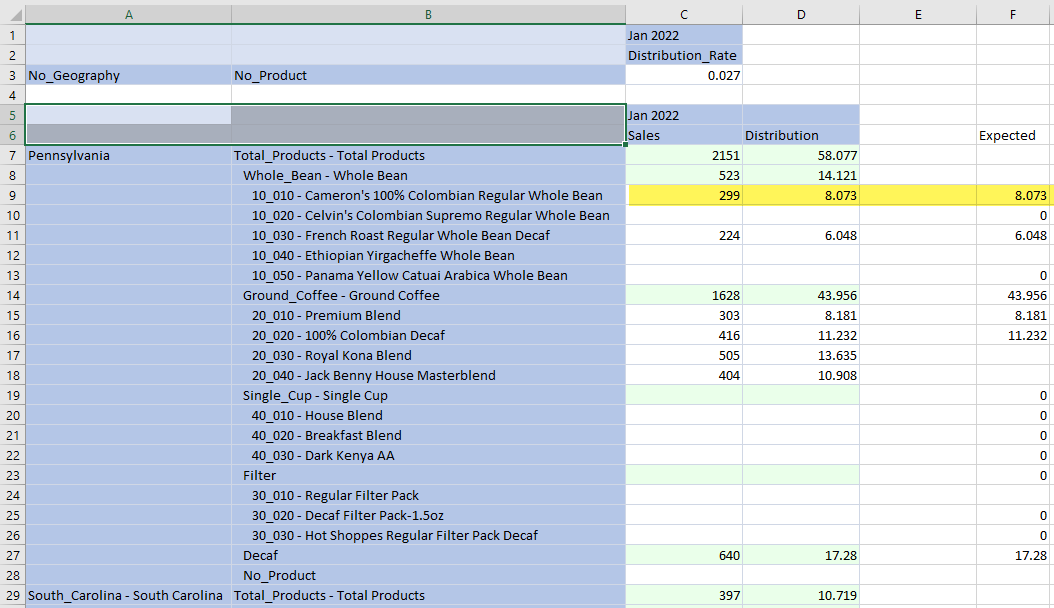
Task: Click 43.956 in the Expected column
Action: point(1013,296)
